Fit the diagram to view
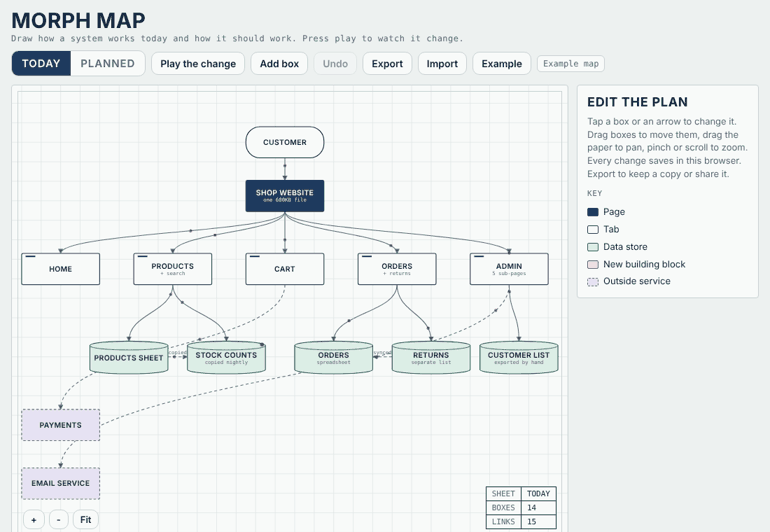Screen dimensions: 770x532 tap(85, 520)
